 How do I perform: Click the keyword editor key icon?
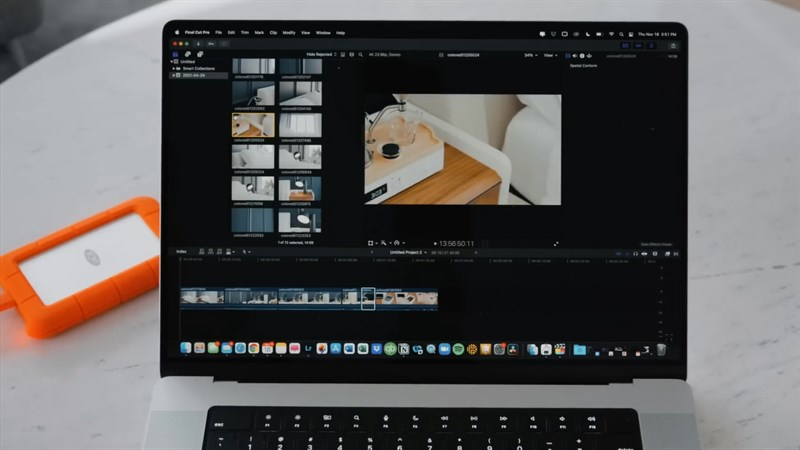[211, 44]
